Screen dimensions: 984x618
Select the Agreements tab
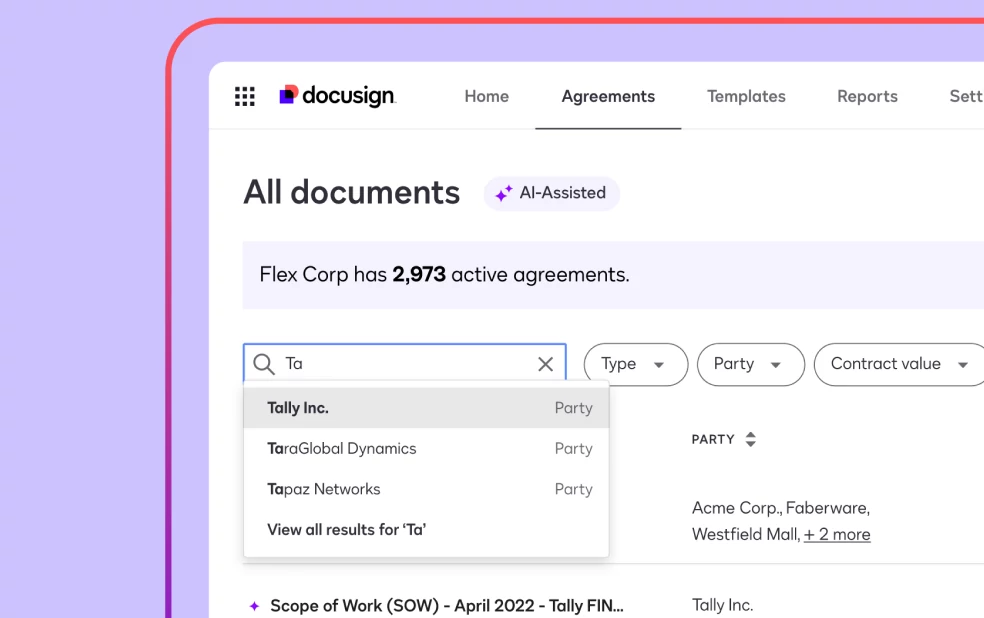(x=608, y=96)
